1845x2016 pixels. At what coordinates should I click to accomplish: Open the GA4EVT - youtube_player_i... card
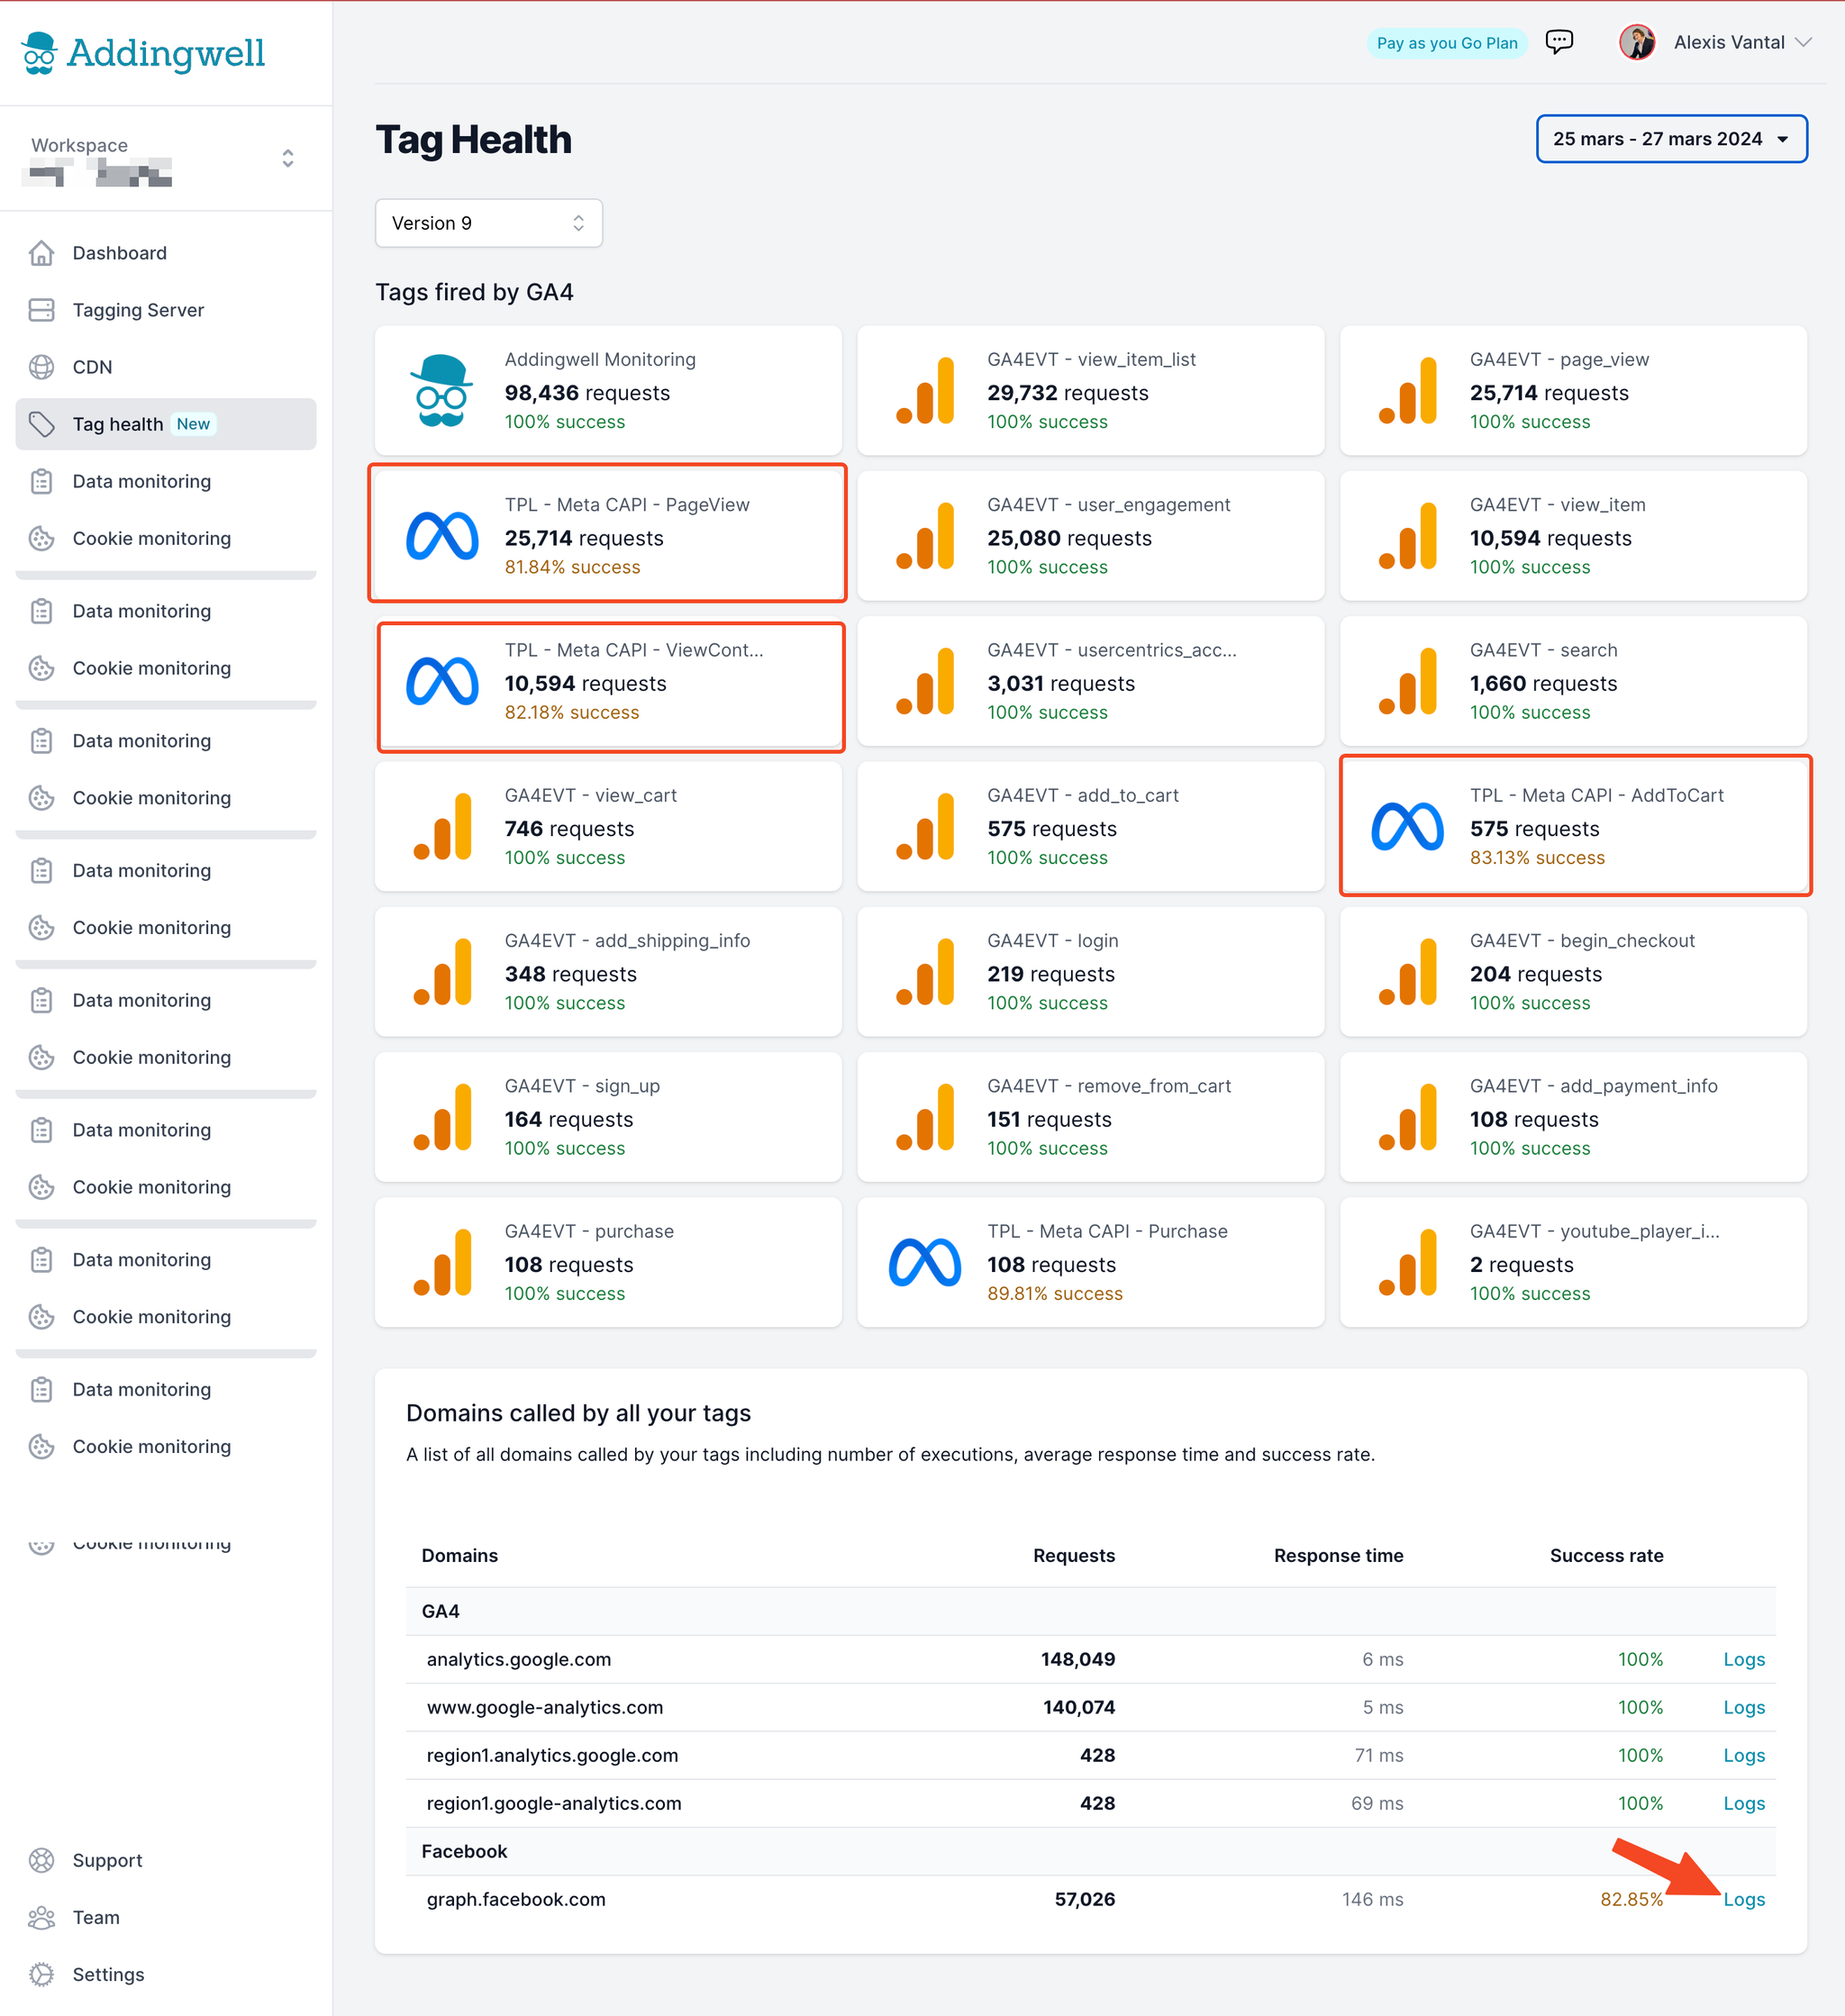1573,1262
